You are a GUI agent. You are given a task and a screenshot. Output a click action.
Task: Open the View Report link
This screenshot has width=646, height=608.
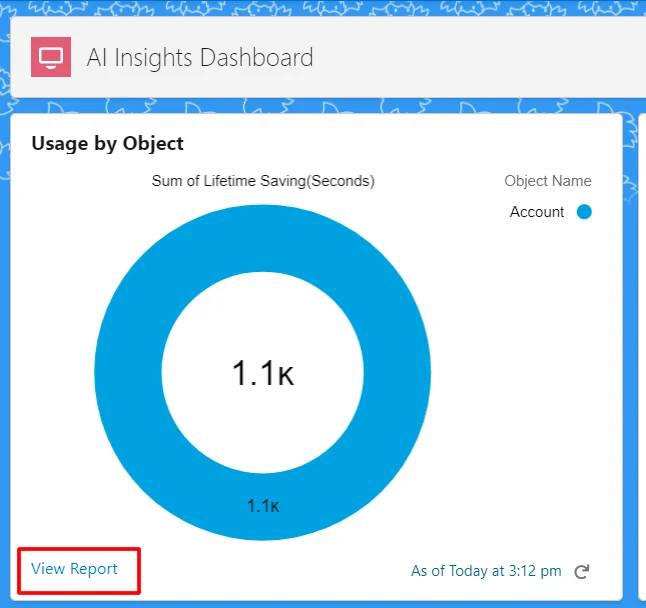[74, 569]
